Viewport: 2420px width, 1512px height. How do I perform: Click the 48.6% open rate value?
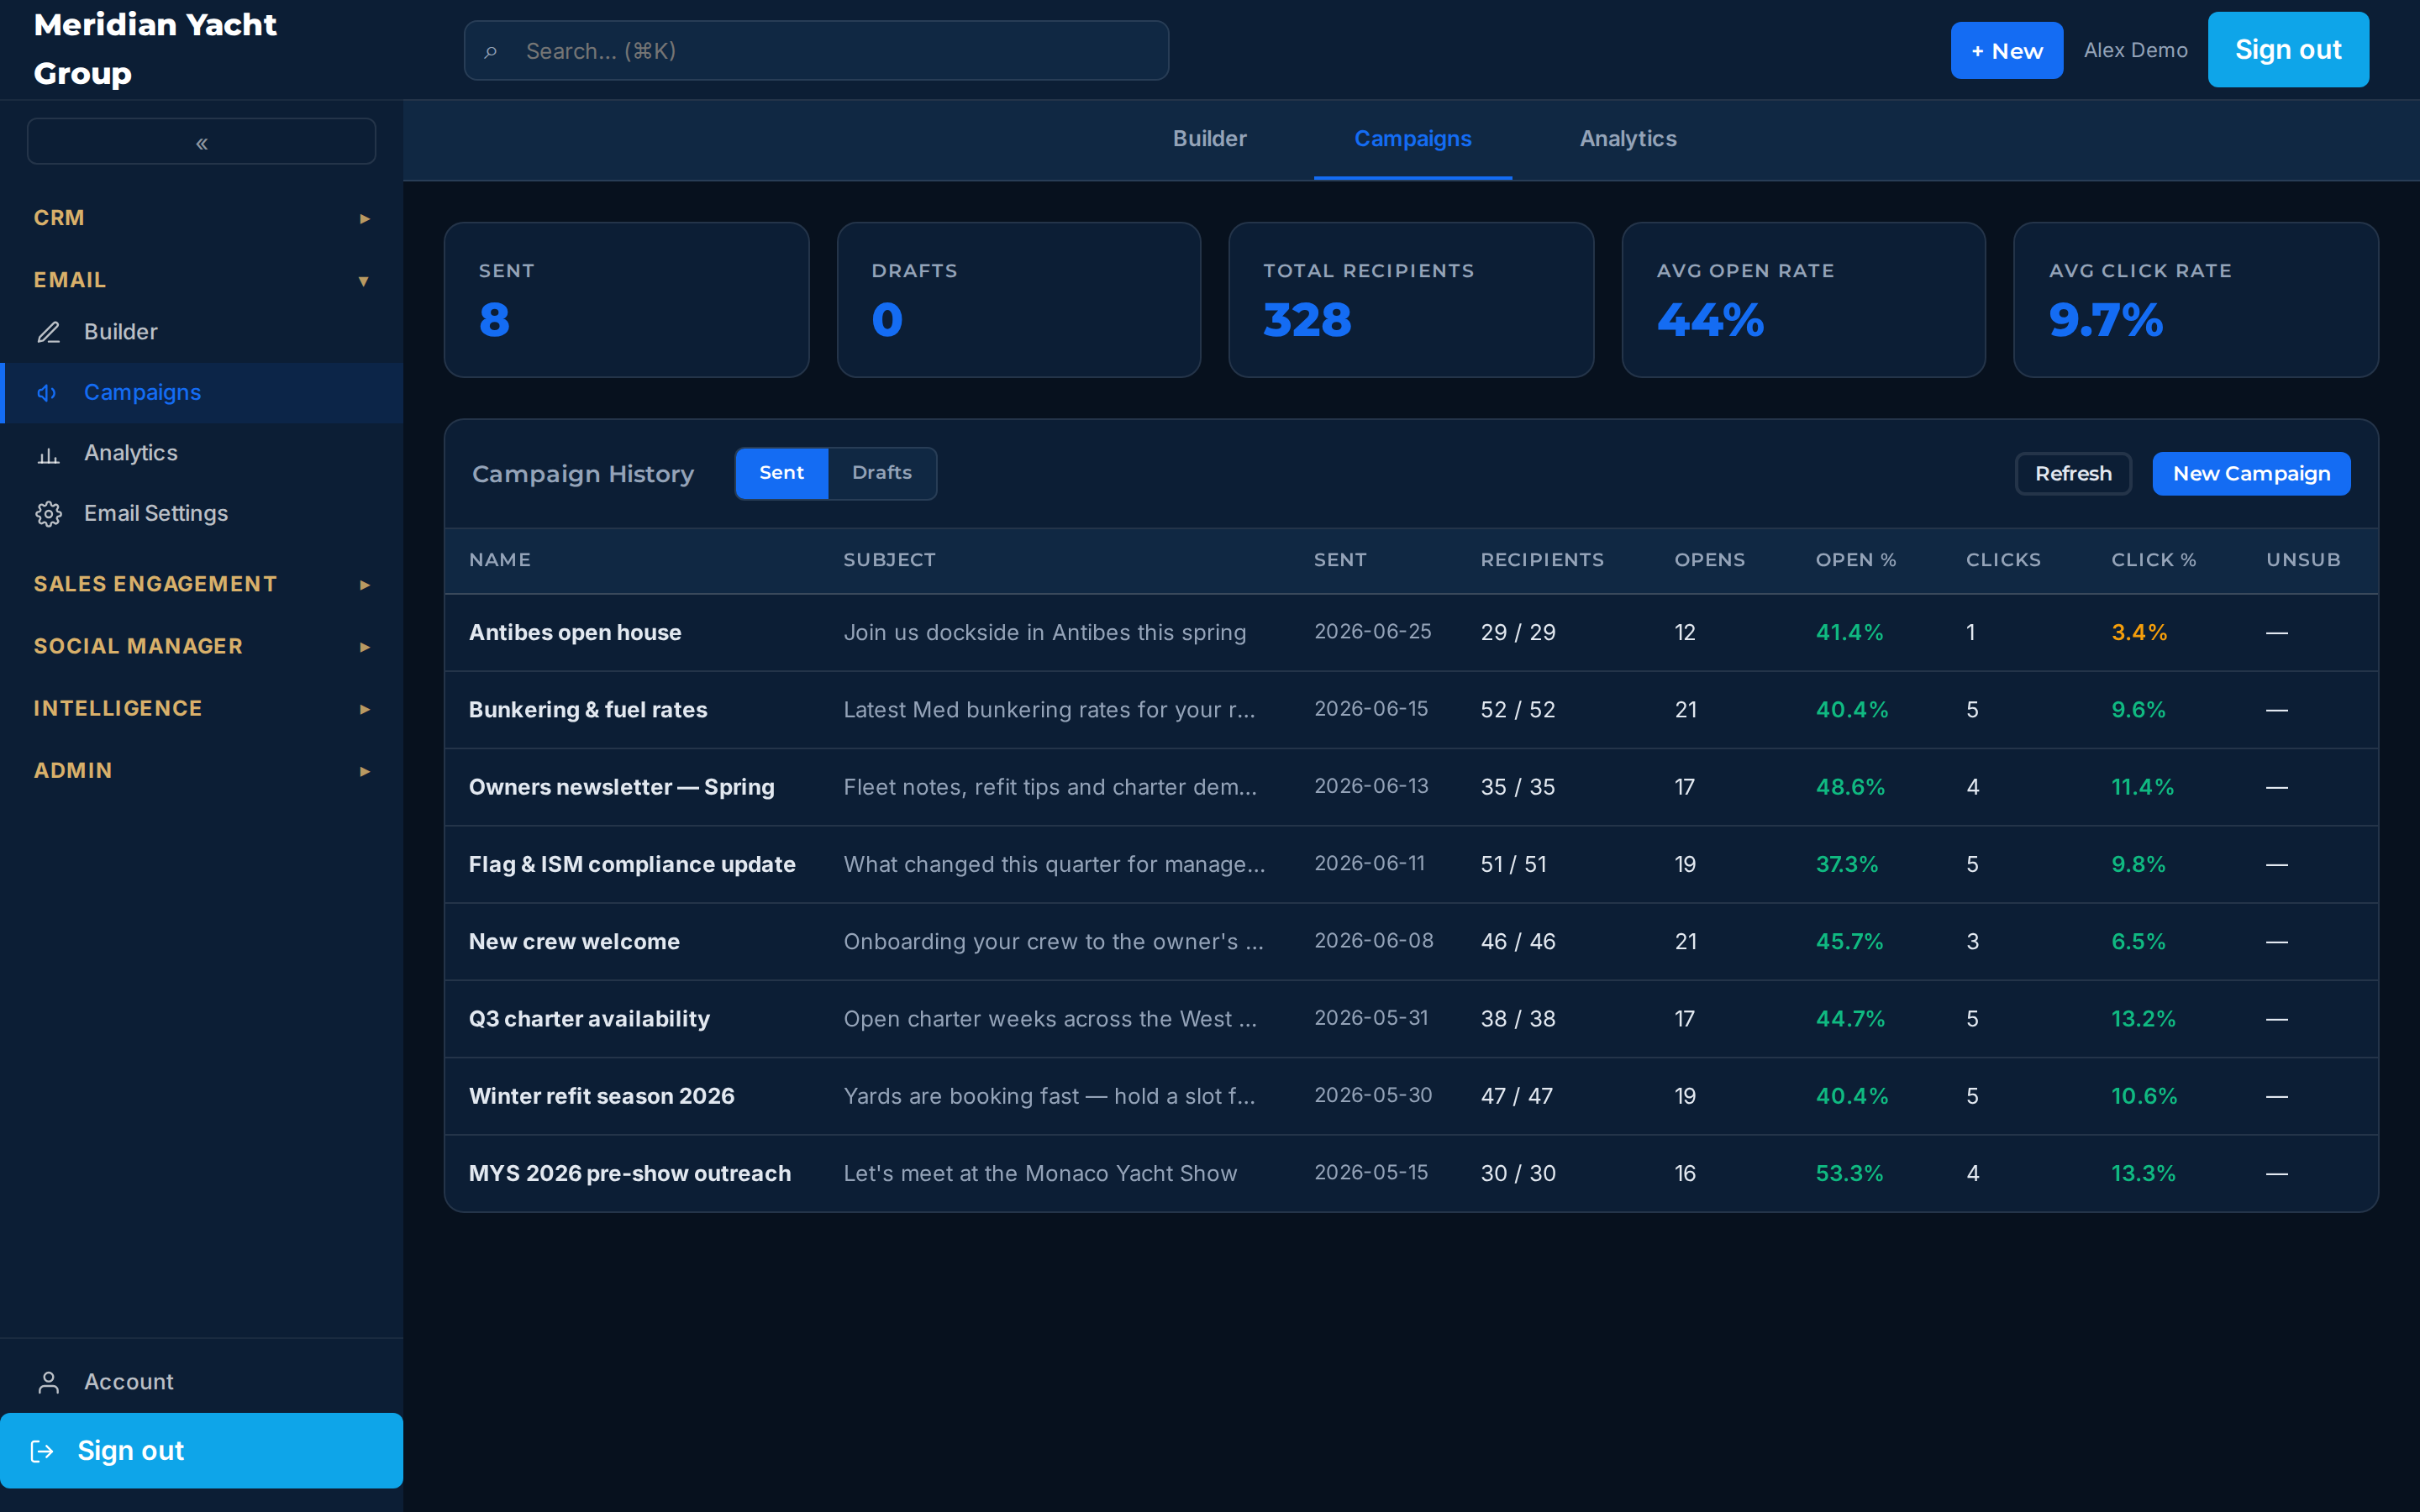point(1850,787)
